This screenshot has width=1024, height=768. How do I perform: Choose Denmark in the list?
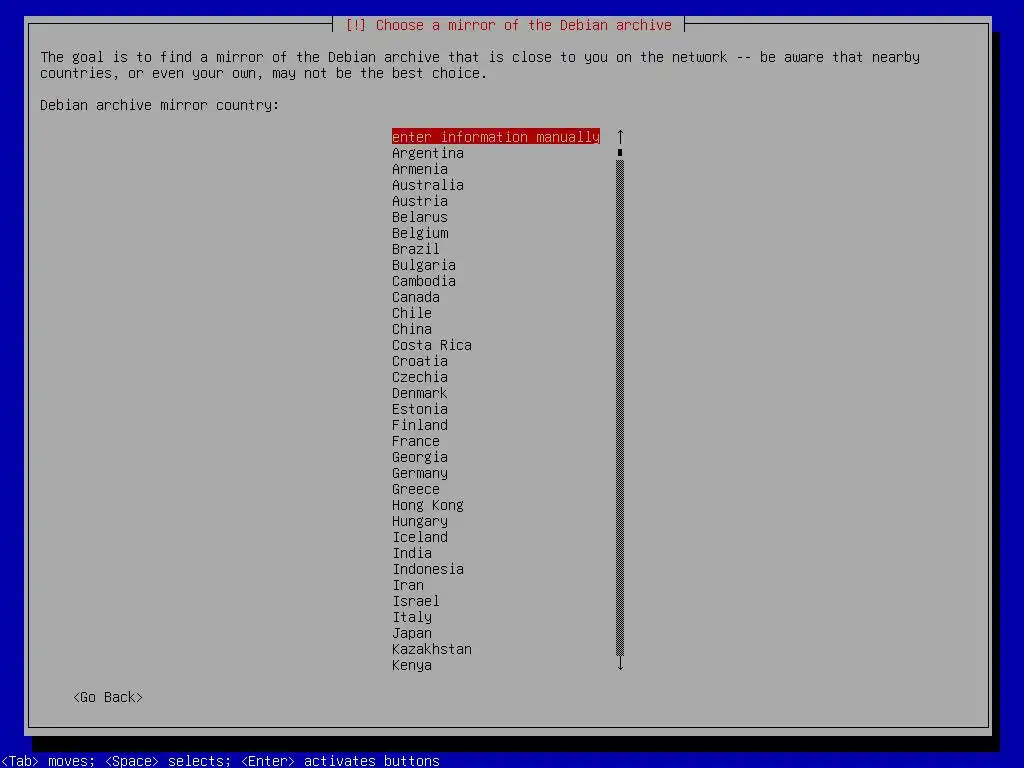click(x=420, y=392)
